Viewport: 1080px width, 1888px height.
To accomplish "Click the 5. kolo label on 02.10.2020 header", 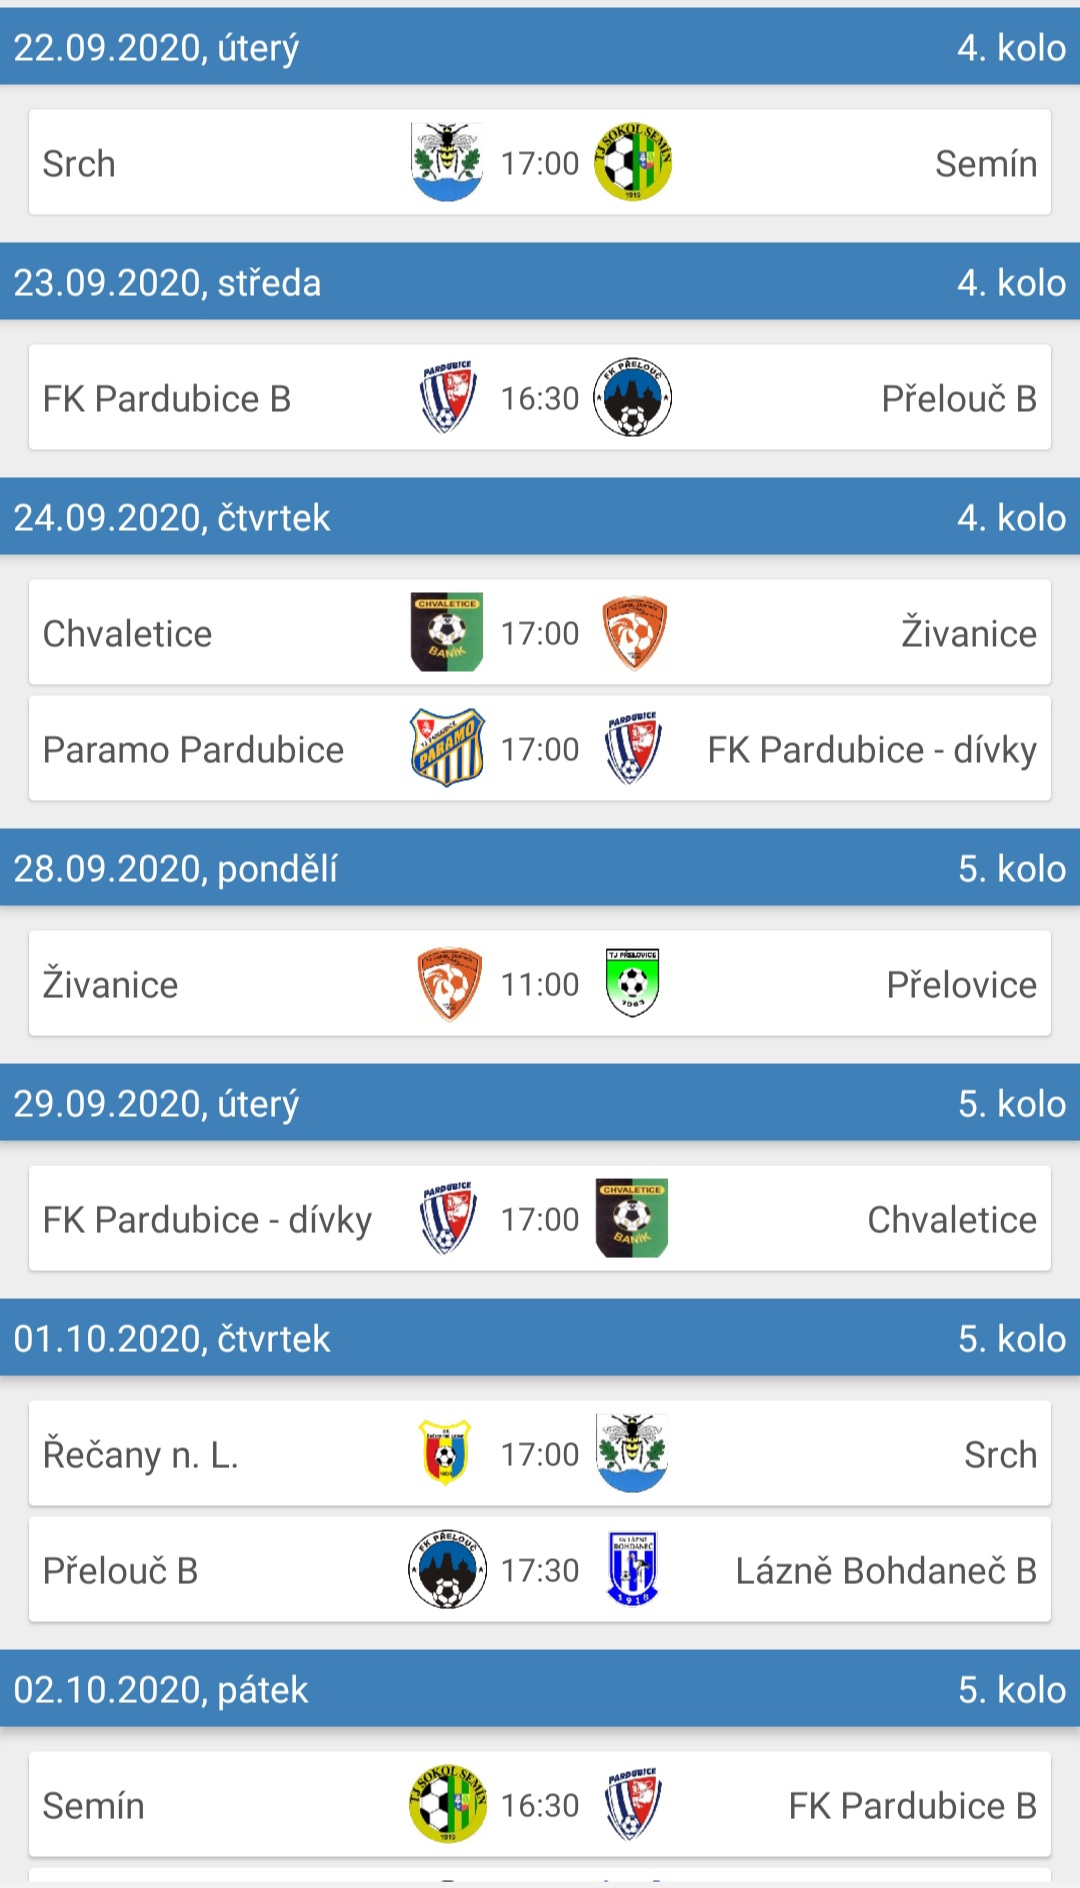I will click(x=1012, y=1690).
